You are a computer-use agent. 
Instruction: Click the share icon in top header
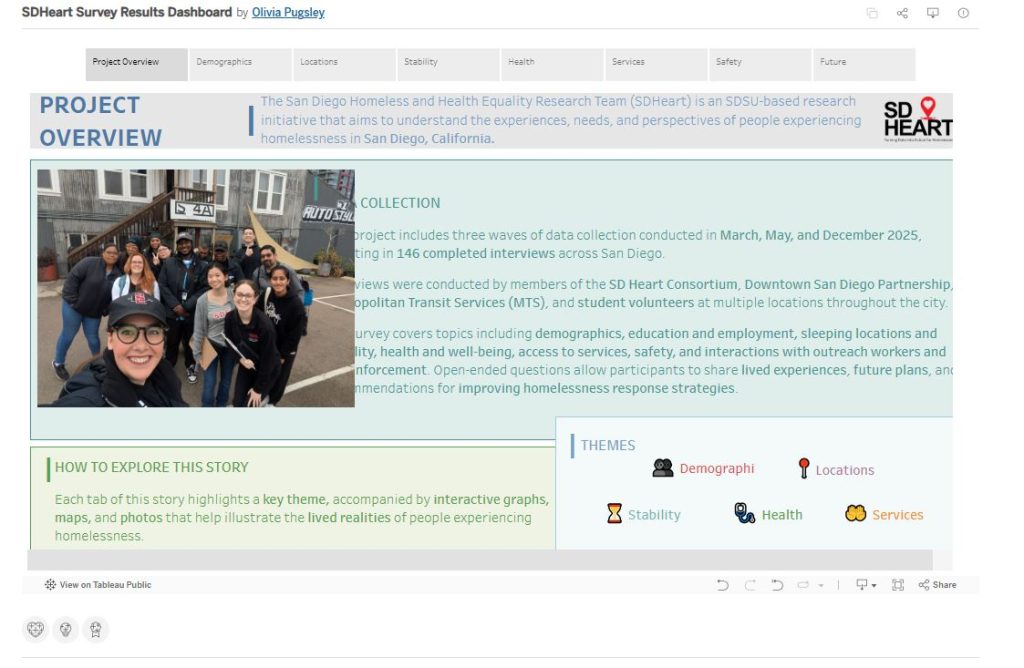[x=902, y=13]
